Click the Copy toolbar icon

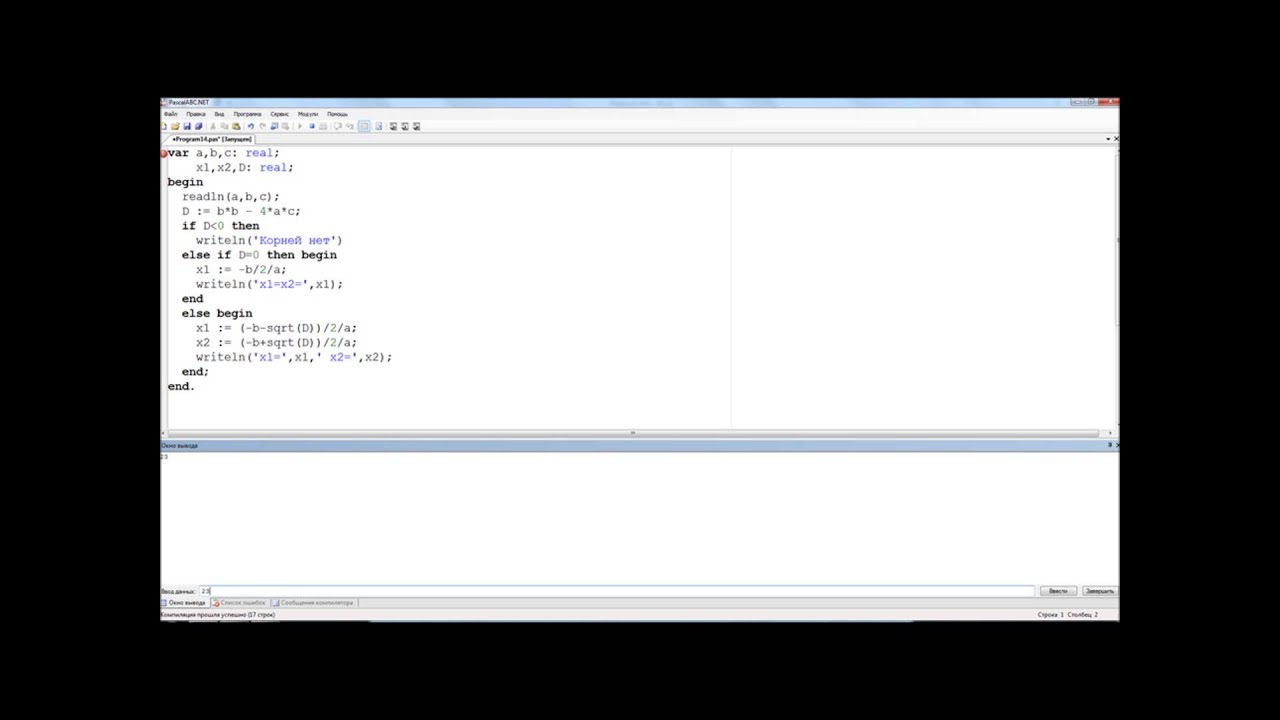click(x=224, y=126)
